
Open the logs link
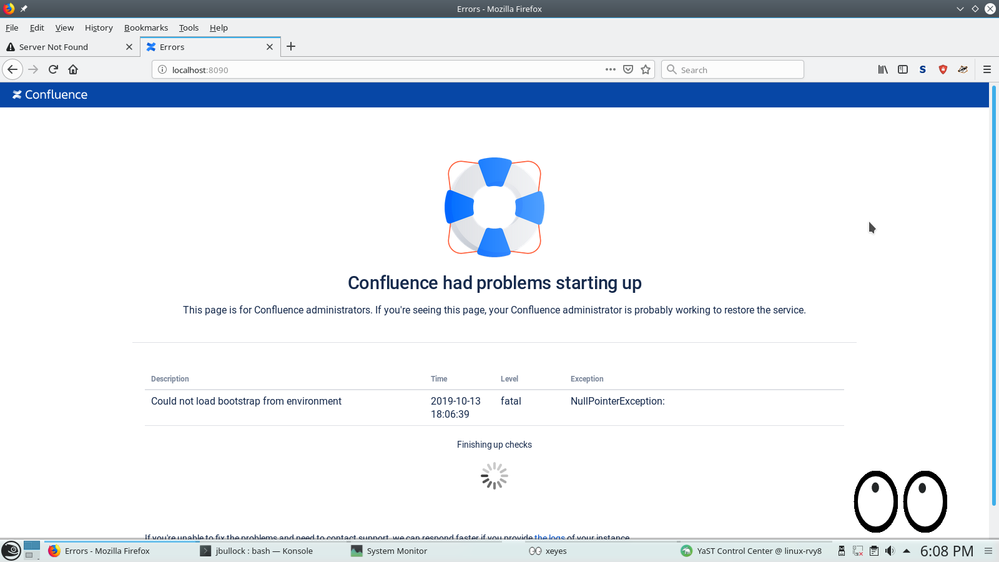tap(549, 537)
